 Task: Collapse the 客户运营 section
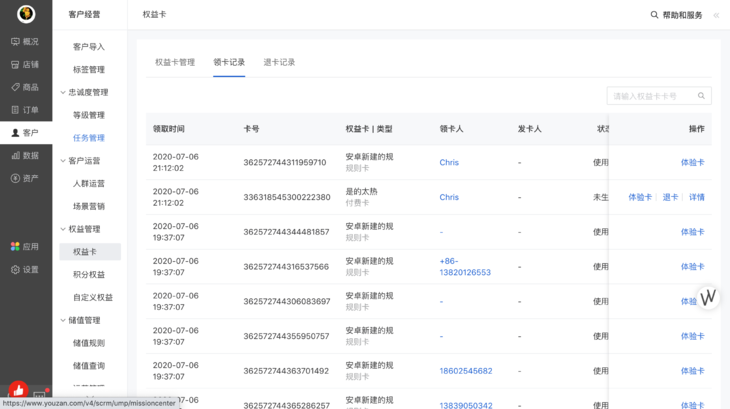pos(63,161)
